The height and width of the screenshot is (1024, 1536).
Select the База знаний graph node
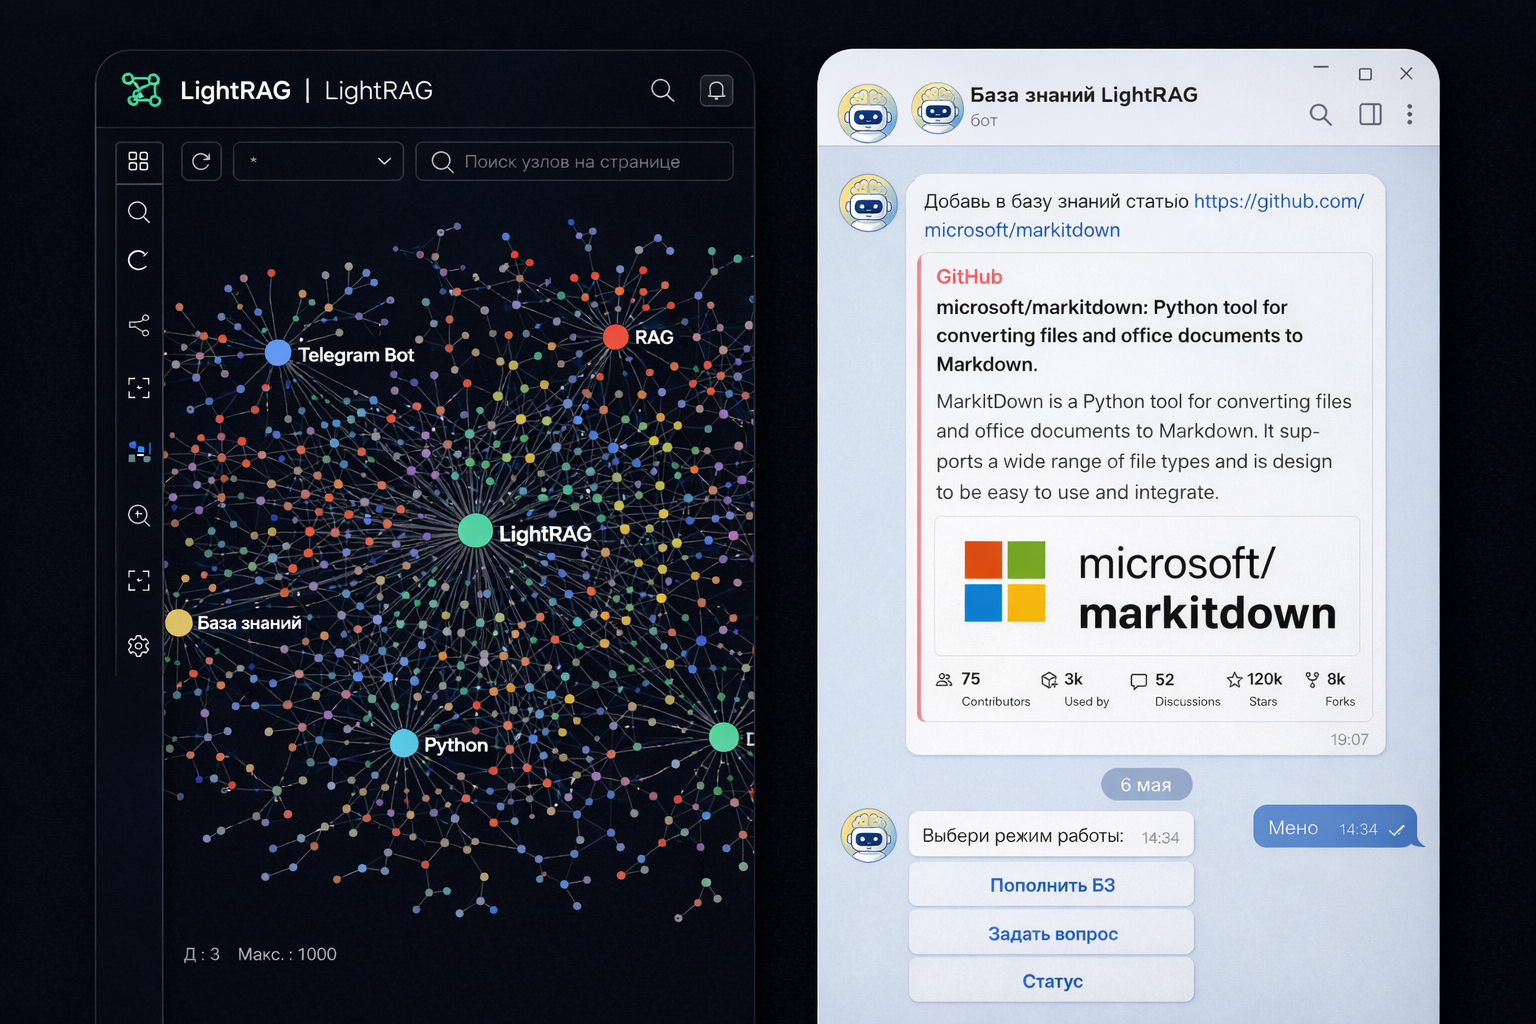pos(179,622)
